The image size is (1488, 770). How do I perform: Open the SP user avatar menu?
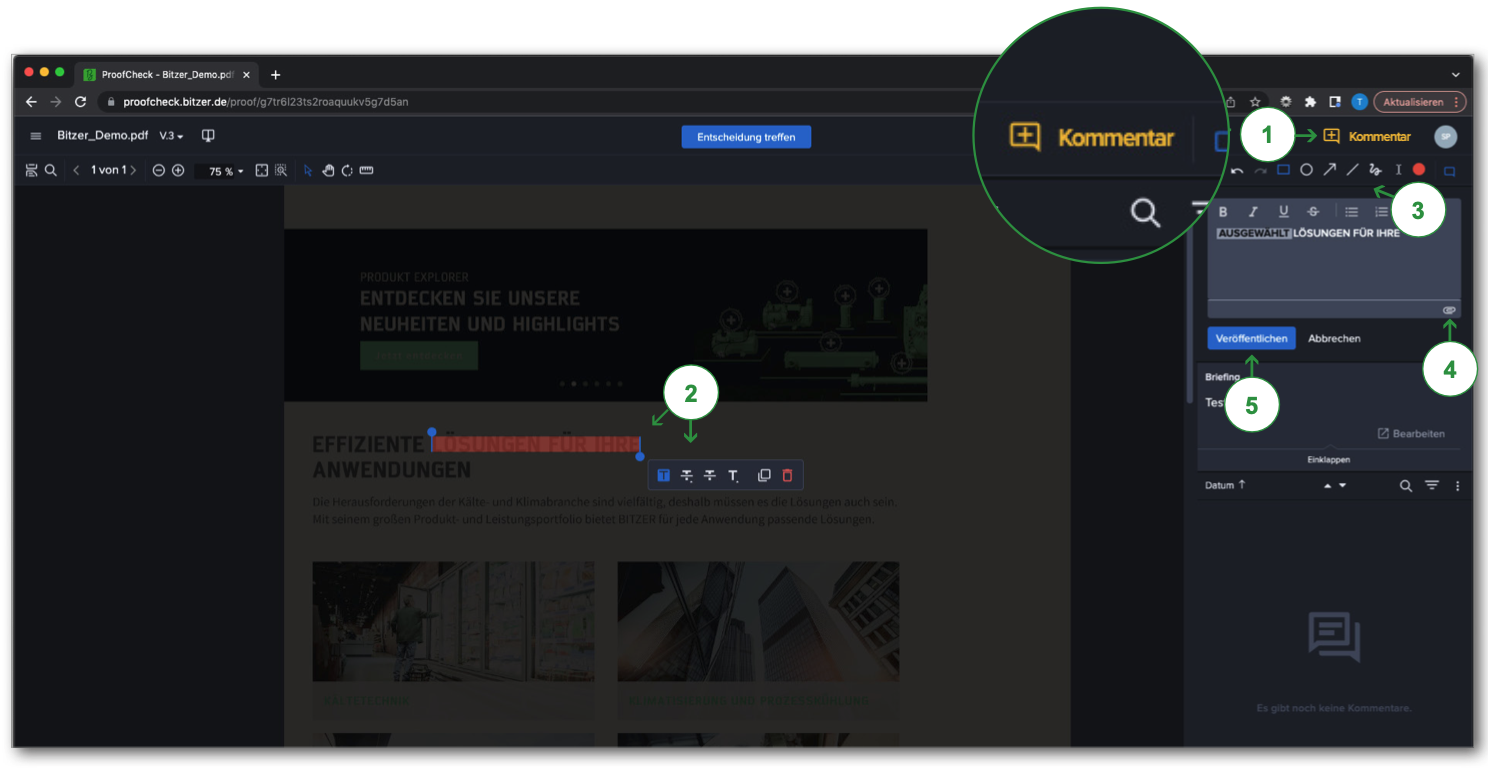click(1445, 136)
